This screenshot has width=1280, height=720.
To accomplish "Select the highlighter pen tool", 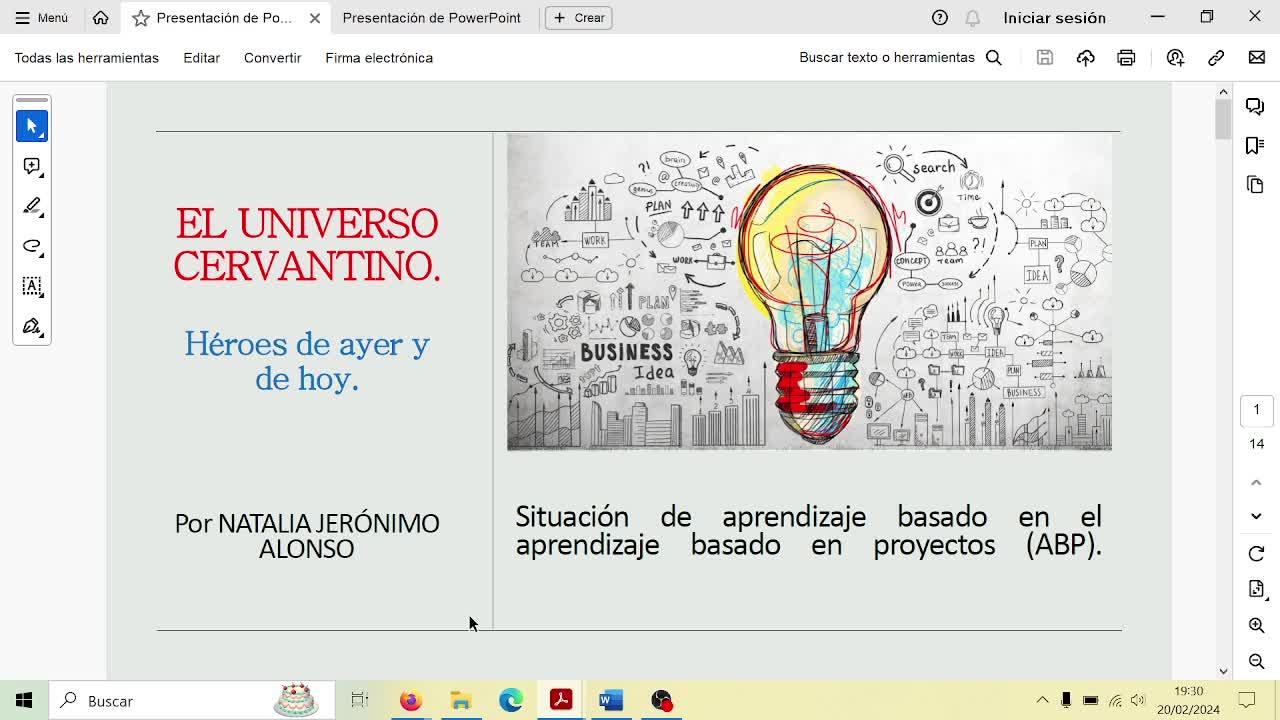I will [x=32, y=206].
